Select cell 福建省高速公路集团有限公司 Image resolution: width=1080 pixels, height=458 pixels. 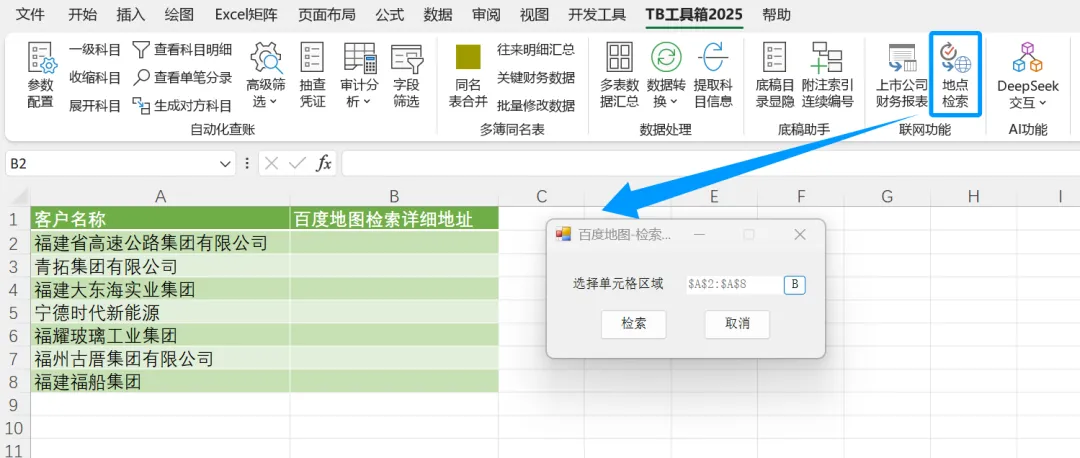click(160, 242)
